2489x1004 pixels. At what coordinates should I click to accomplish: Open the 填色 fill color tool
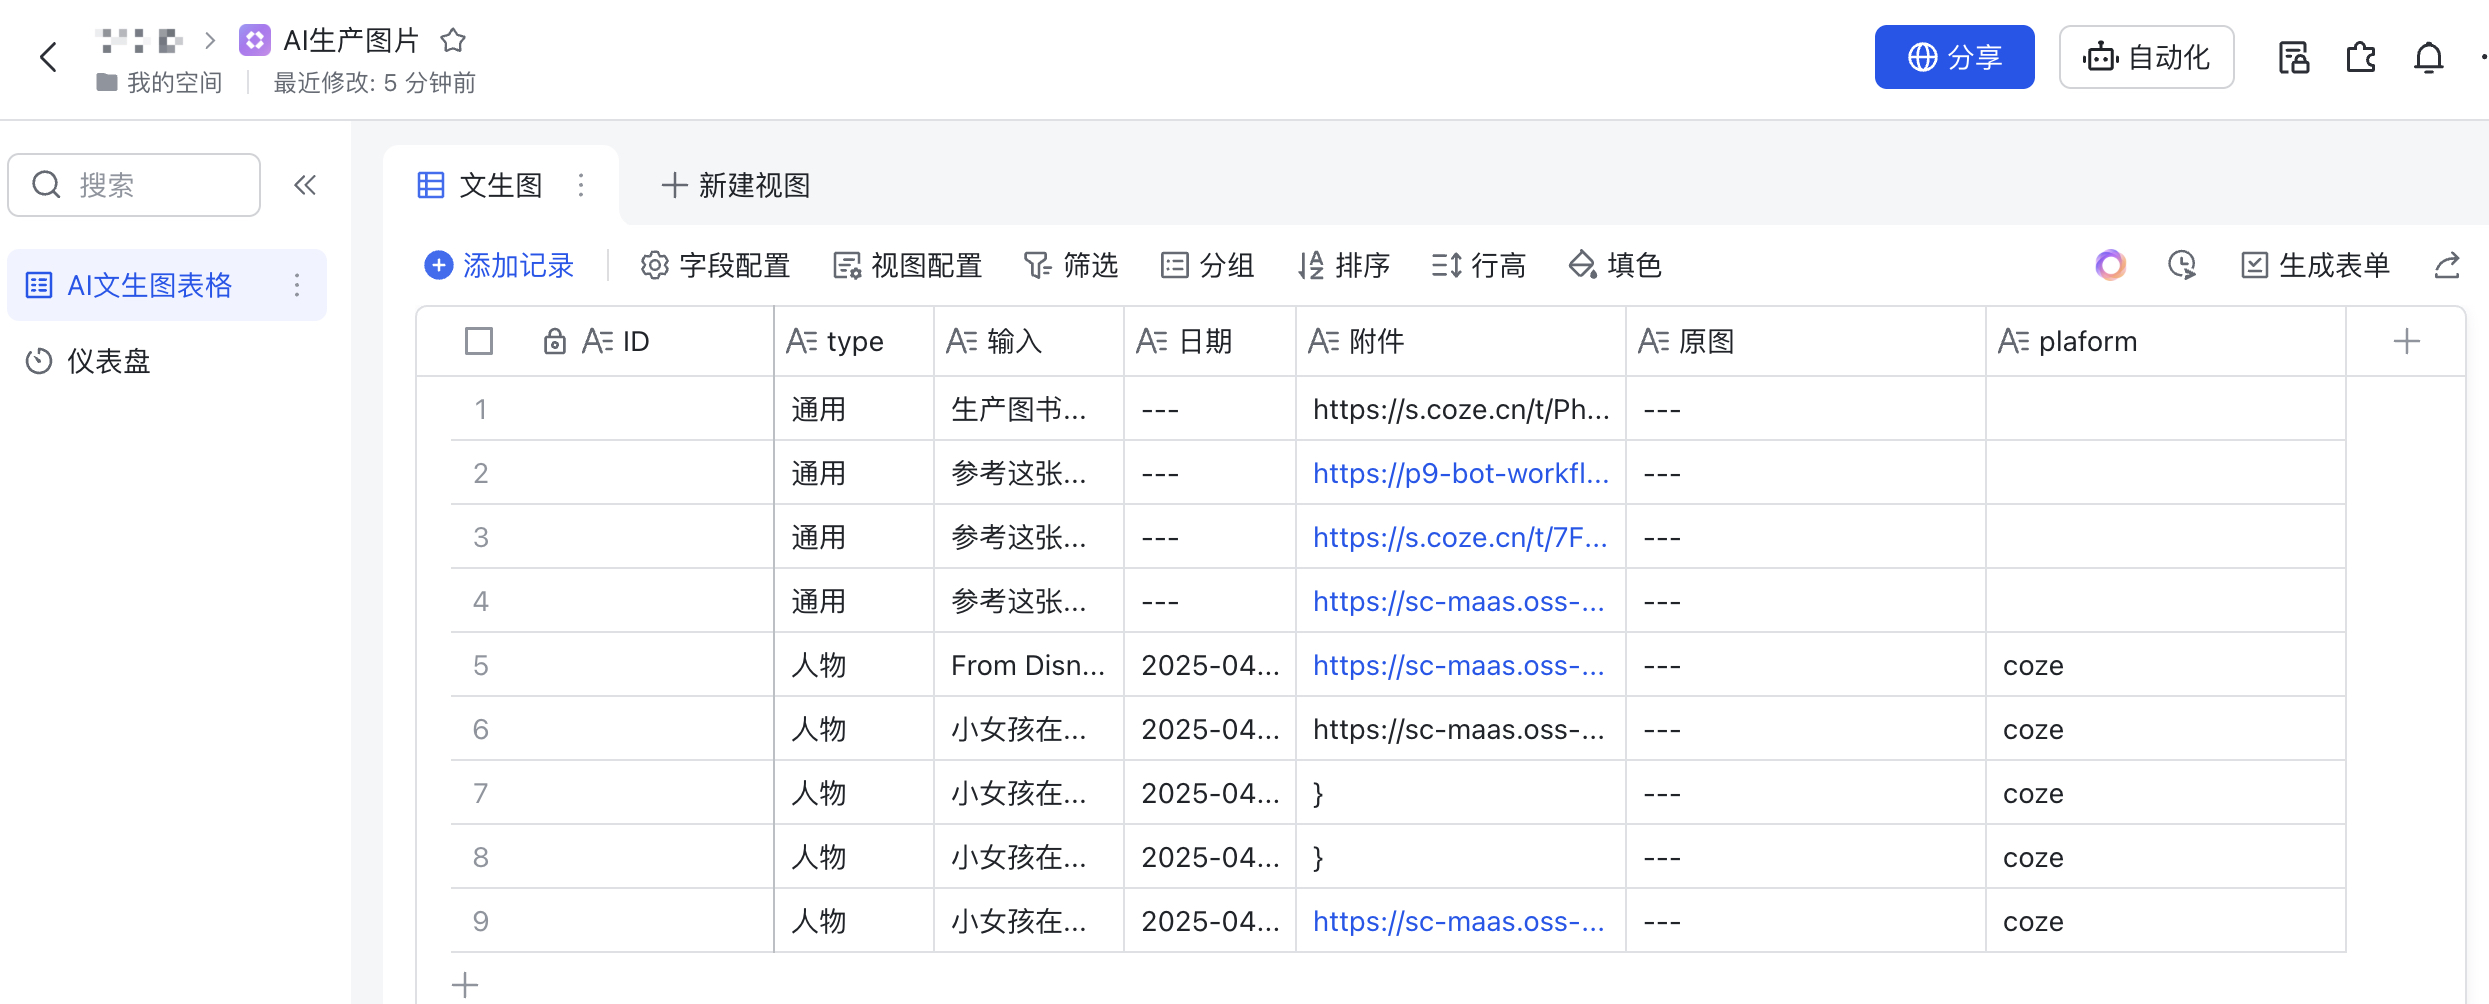click(1615, 265)
